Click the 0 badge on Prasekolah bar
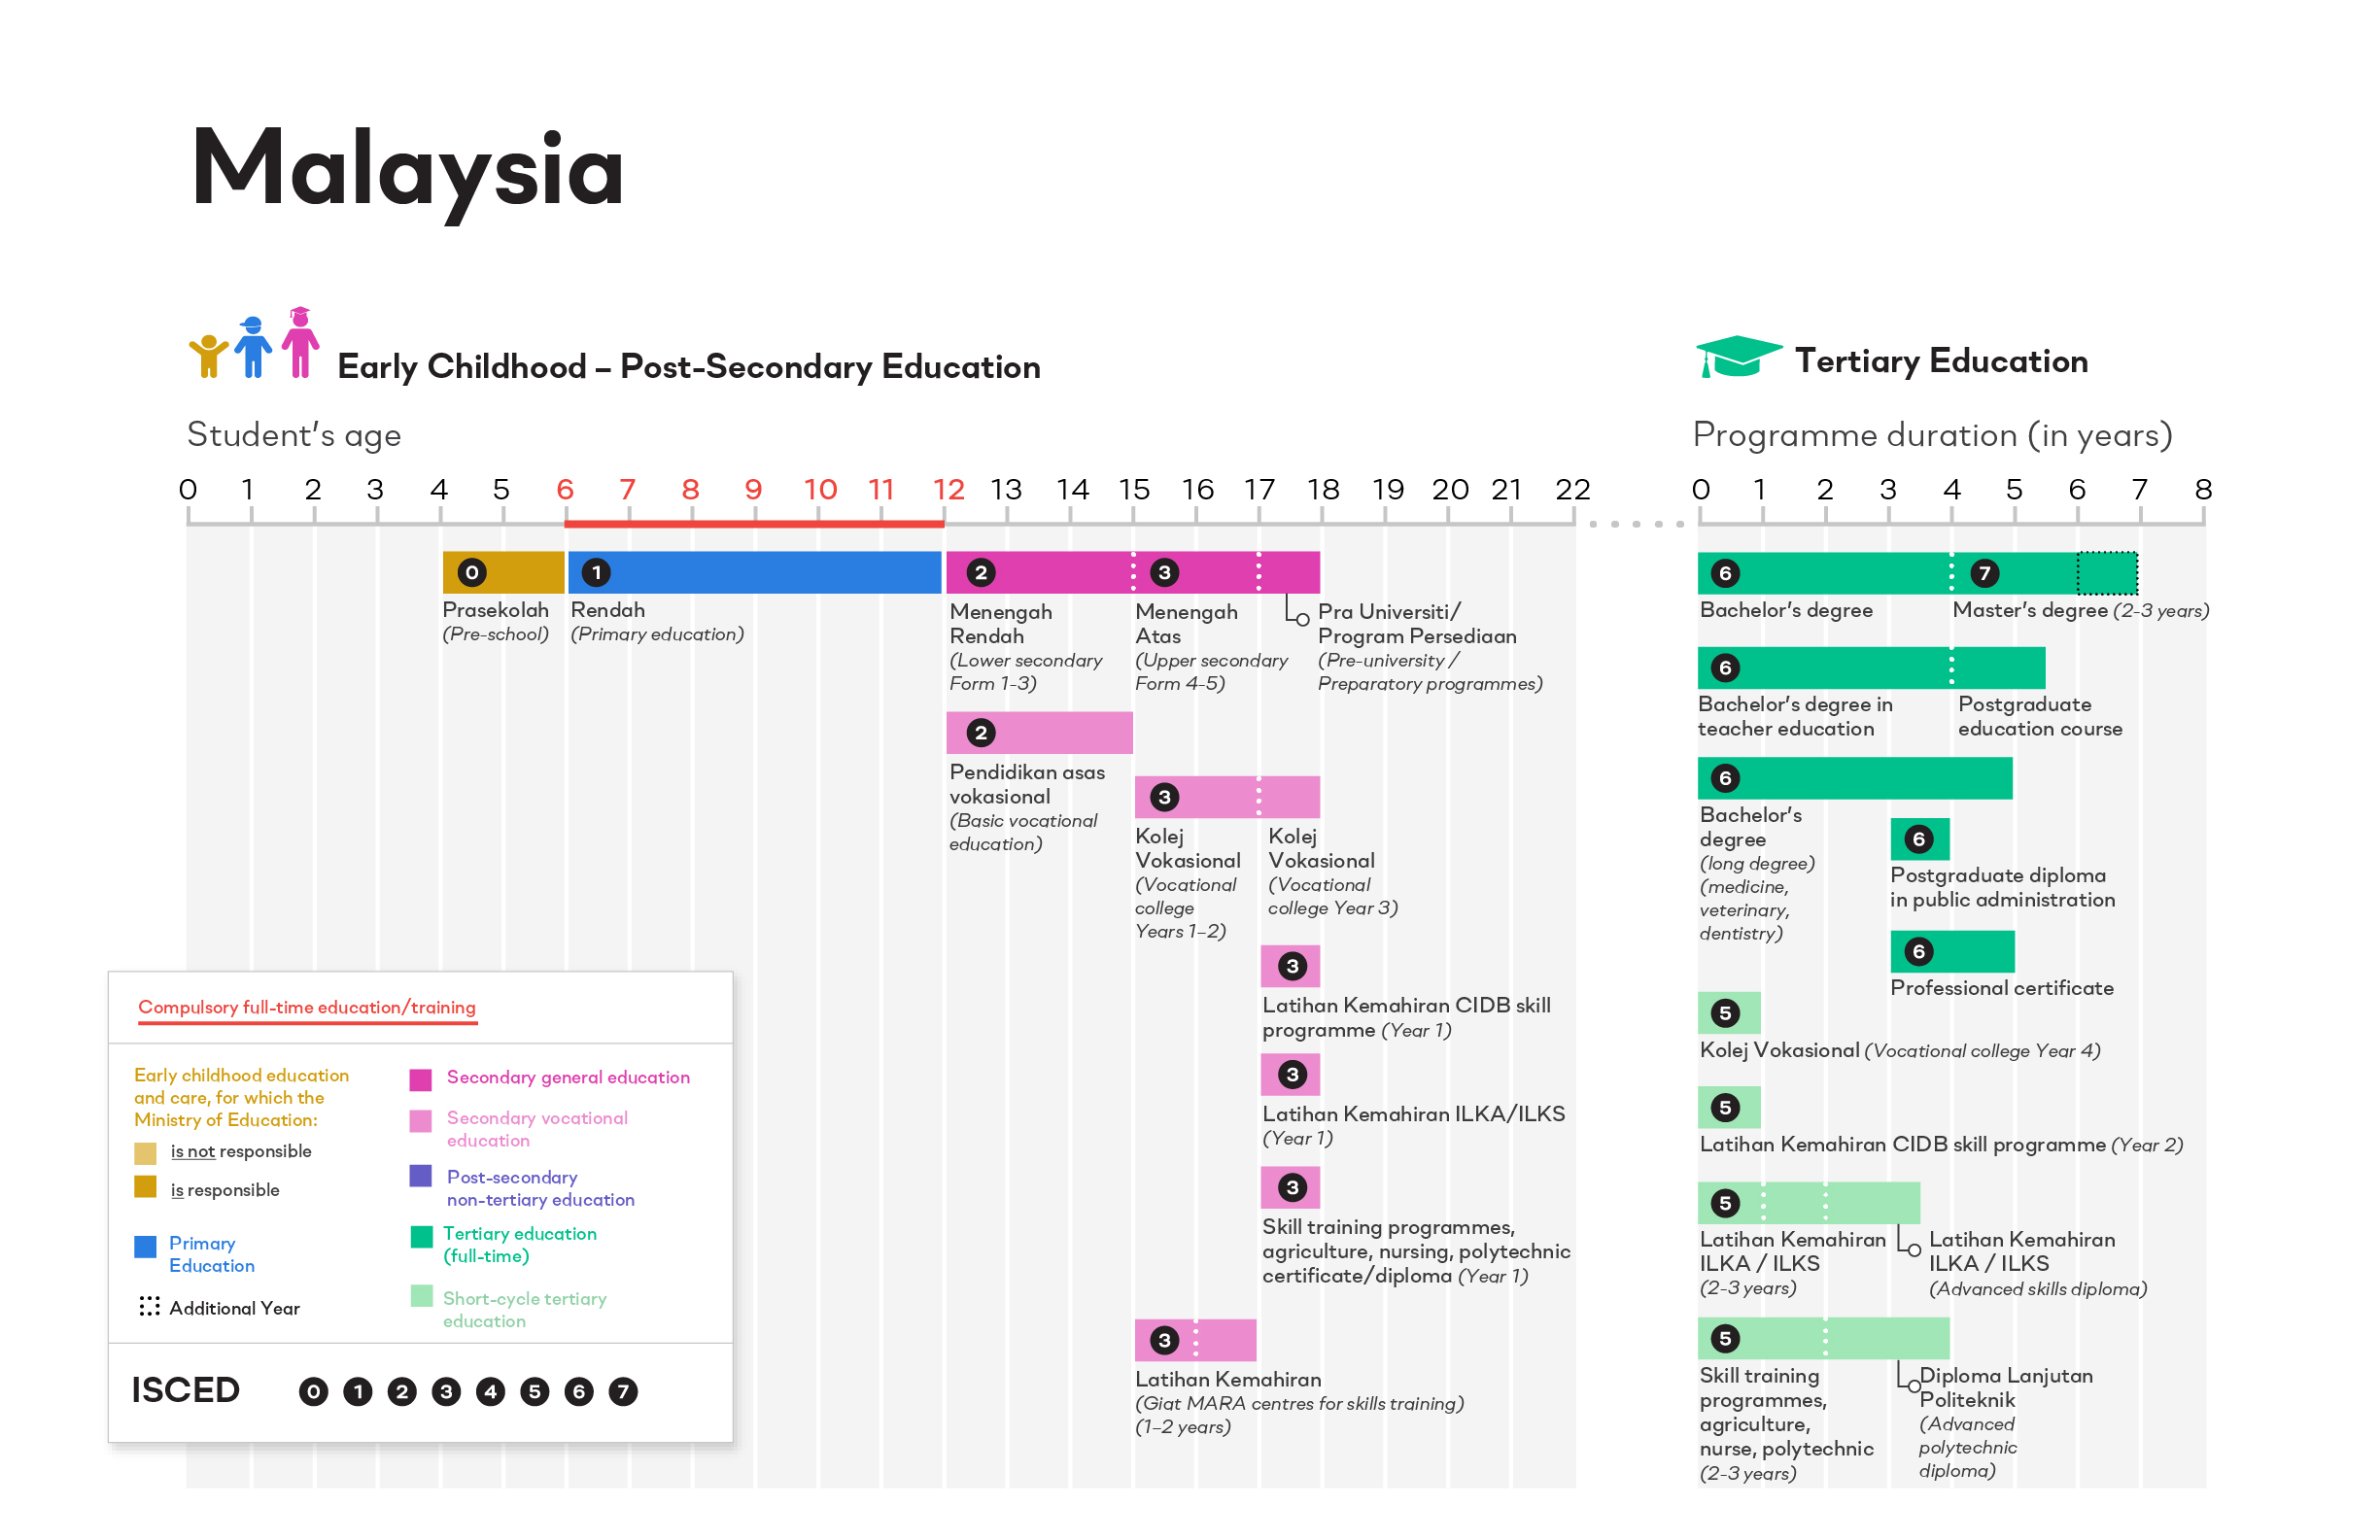Viewport: 2380px width, 1540px height. [x=472, y=572]
